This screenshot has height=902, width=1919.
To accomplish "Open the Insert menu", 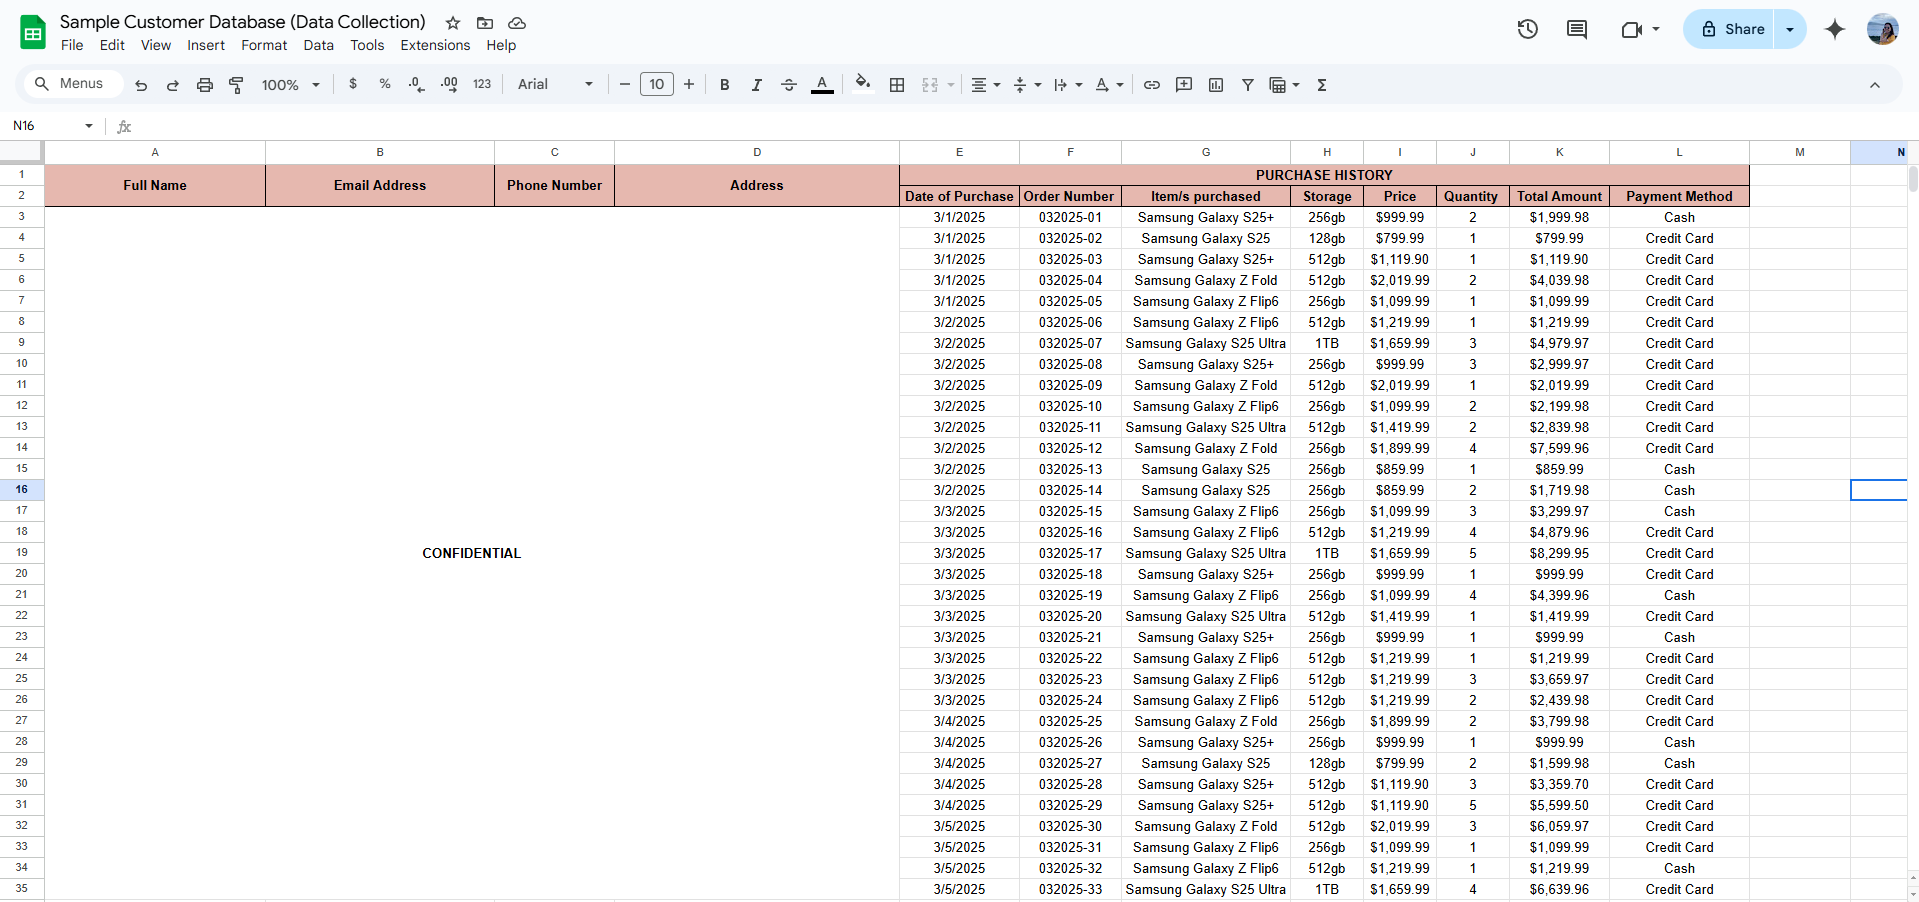I will (x=206, y=45).
